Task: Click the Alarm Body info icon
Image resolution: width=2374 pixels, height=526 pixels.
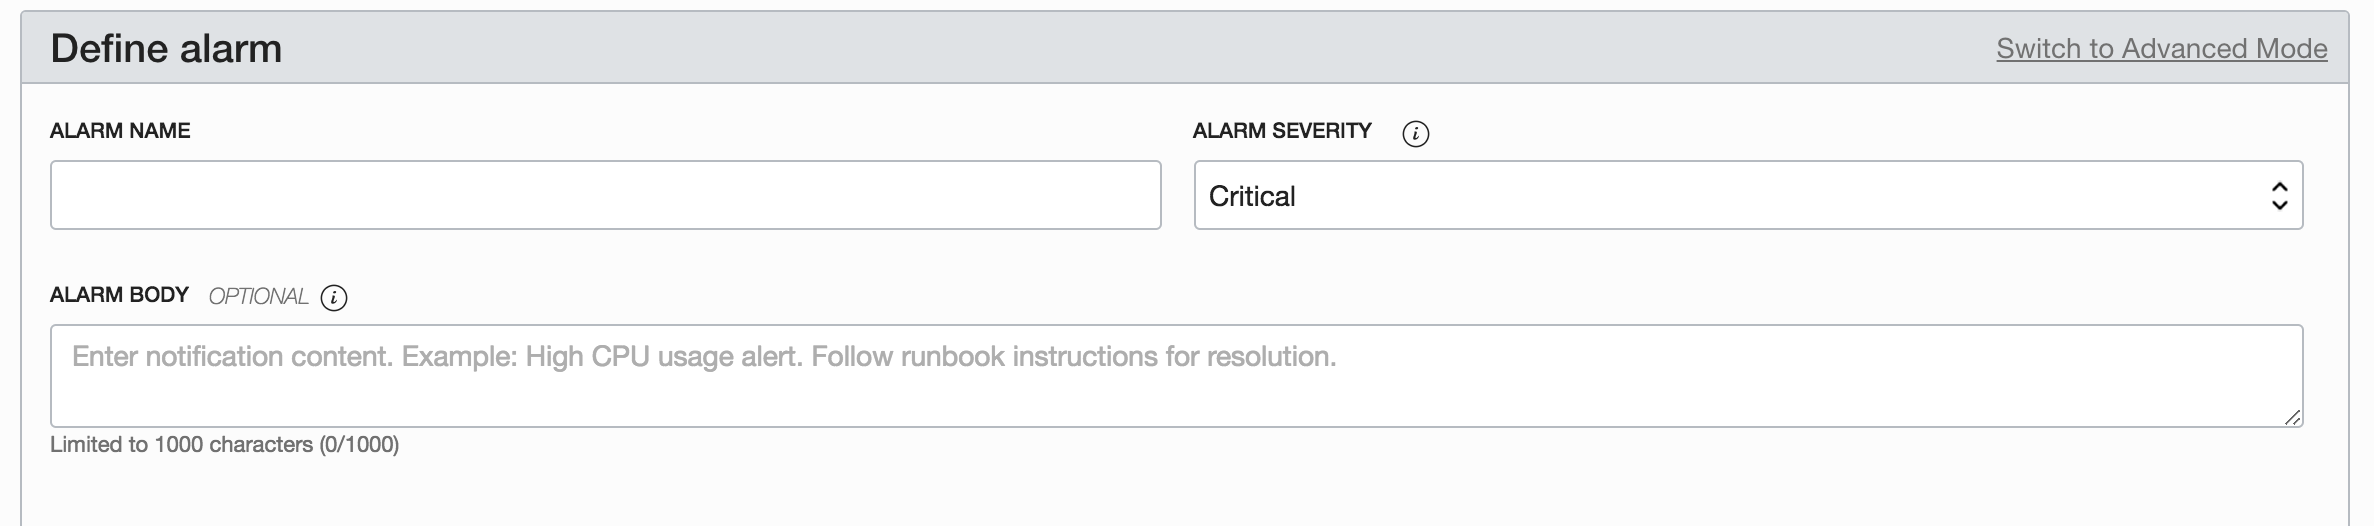Action: pyautogui.click(x=334, y=298)
